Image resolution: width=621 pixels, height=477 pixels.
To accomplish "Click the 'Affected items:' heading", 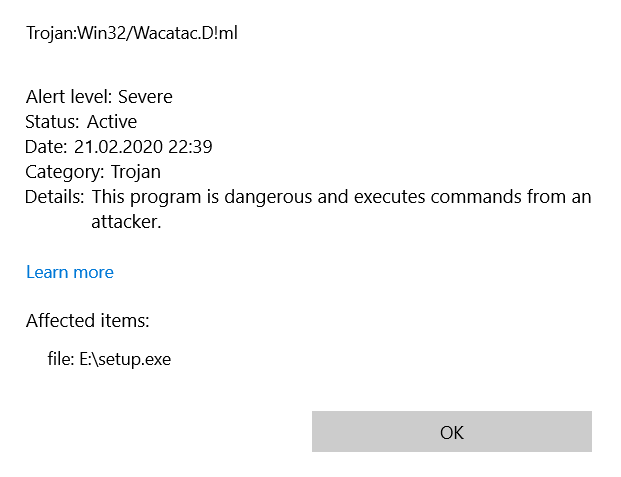I will pyautogui.click(x=88, y=321).
